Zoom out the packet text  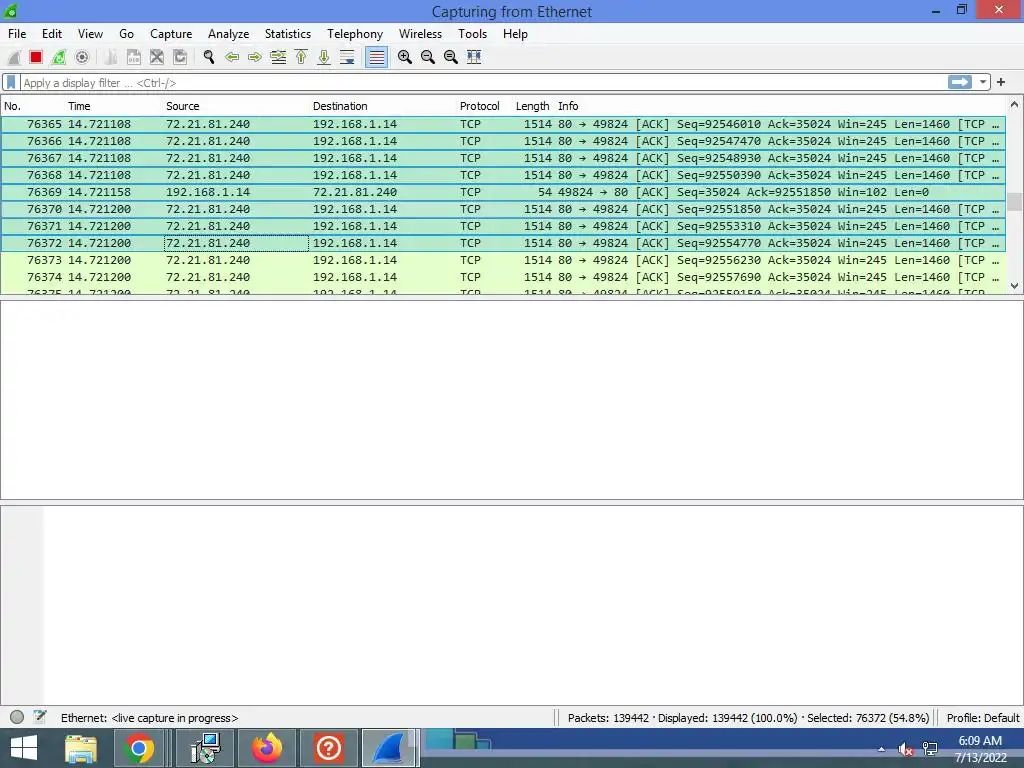pos(428,57)
